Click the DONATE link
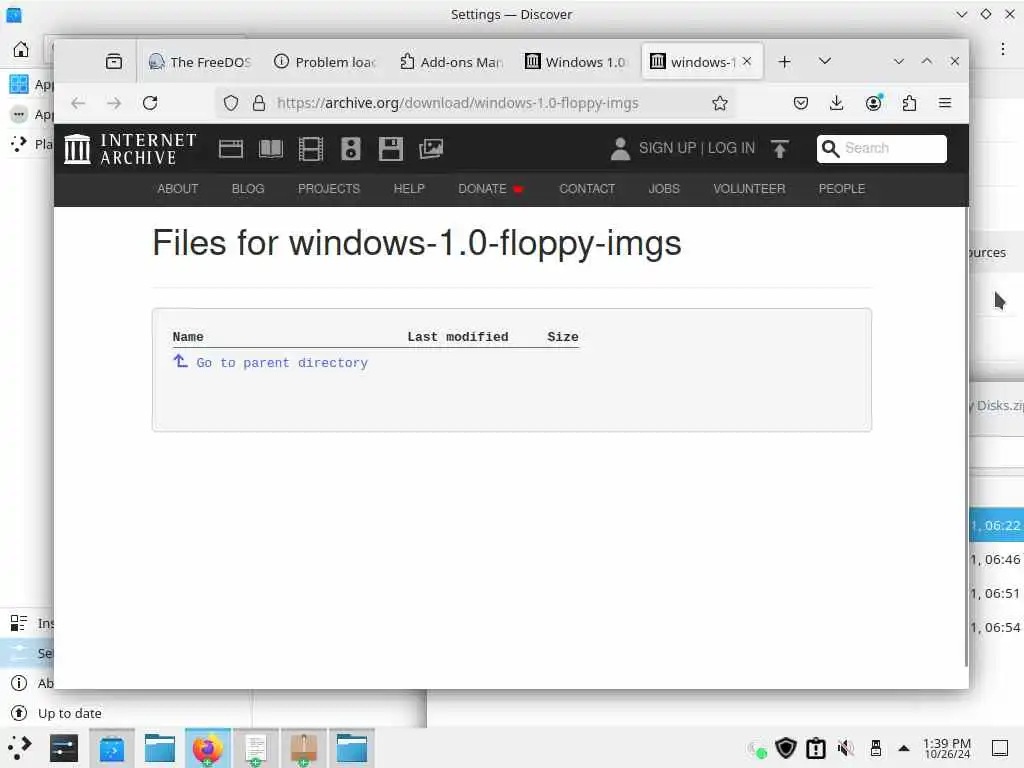This screenshot has width=1024, height=768. tap(490, 189)
